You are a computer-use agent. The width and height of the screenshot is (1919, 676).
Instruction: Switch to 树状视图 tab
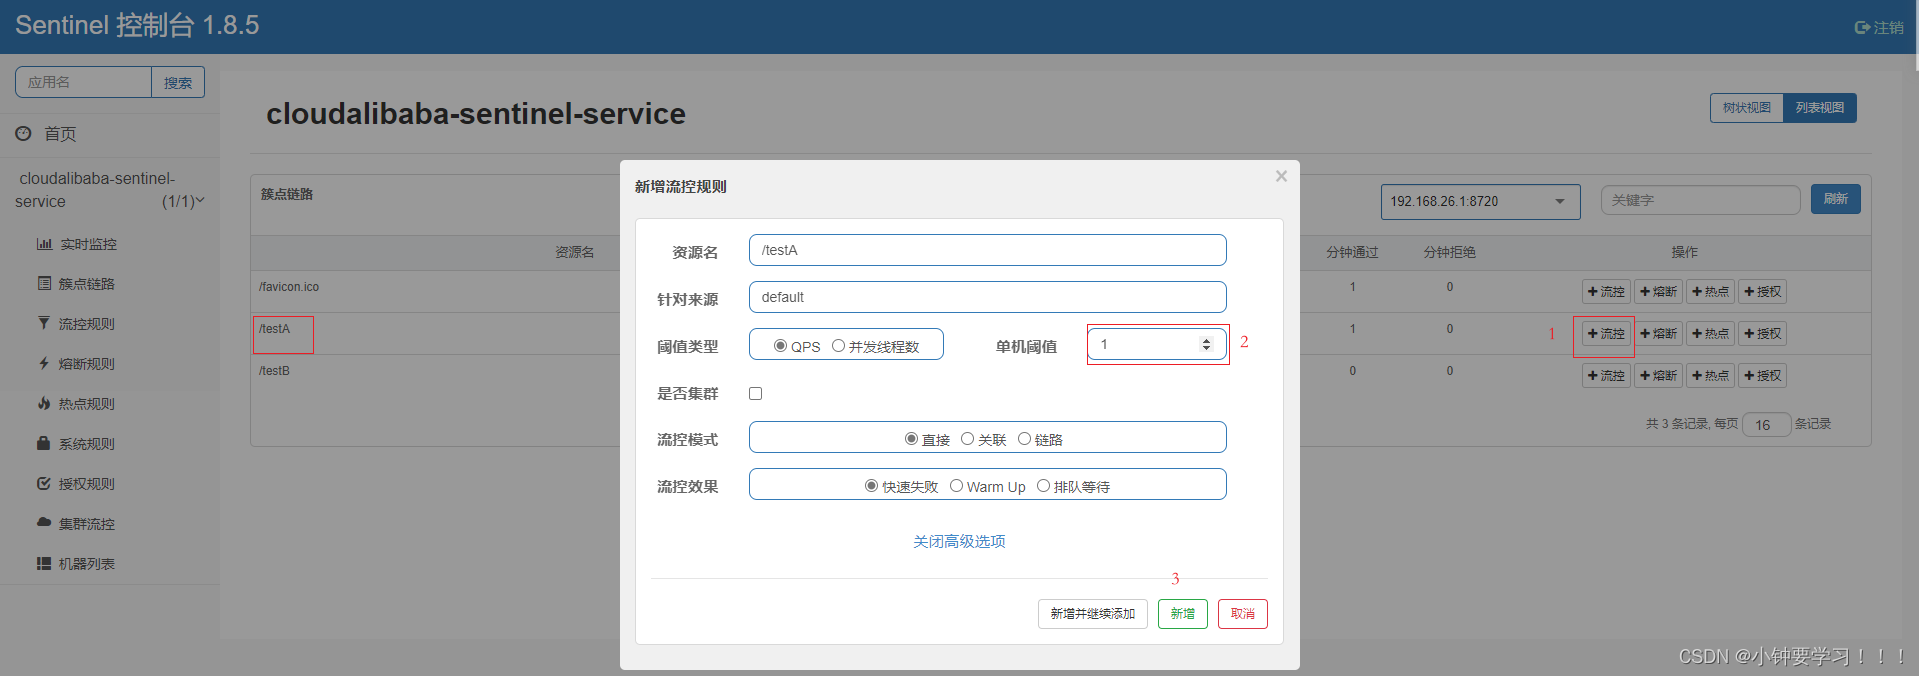pos(1747,108)
